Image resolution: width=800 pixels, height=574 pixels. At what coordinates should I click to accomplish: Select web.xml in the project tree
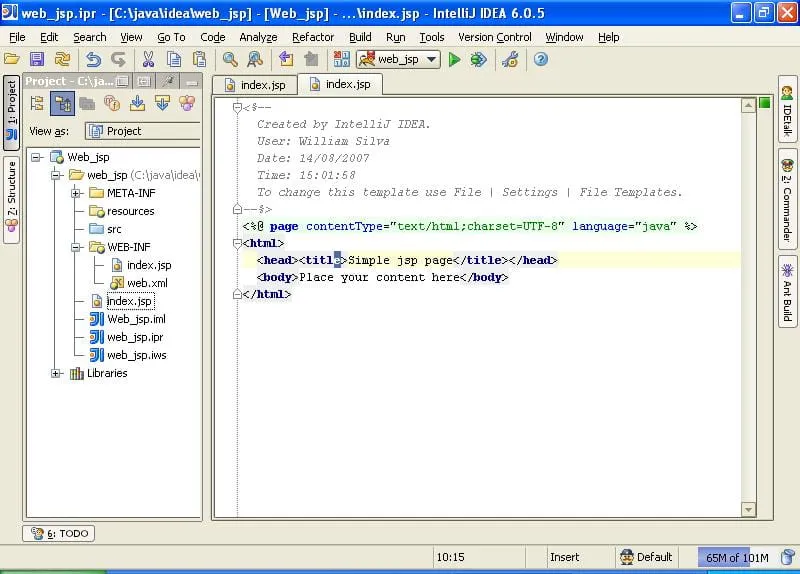[x=146, y=283]
